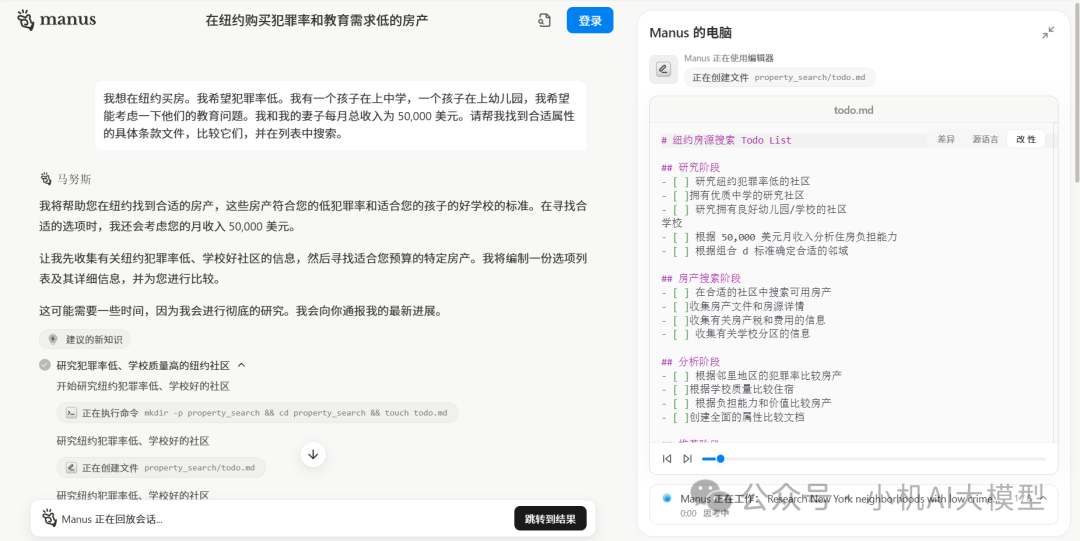Image resolution: width=1080 pixels, height=541 pixels.
Task: Click the user message bubble about buying in New York
Action: coord(340,116)
